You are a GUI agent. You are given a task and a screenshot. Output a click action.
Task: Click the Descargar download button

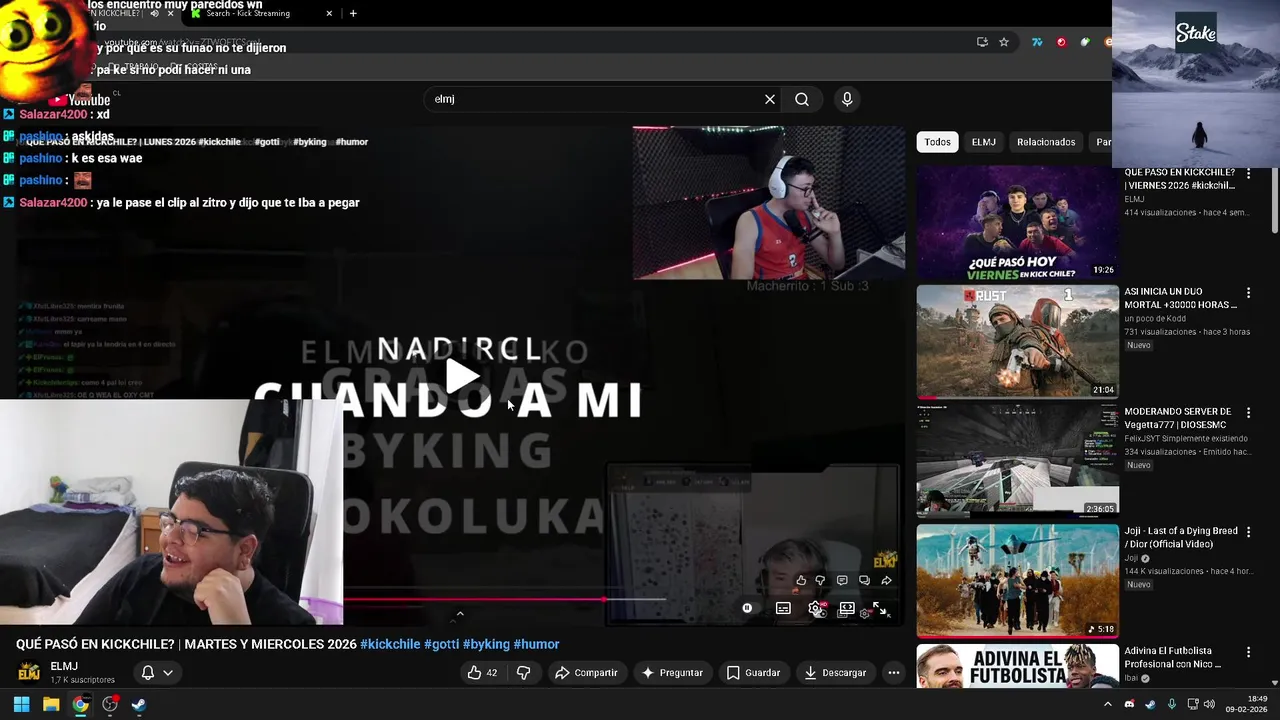(835, 673)
